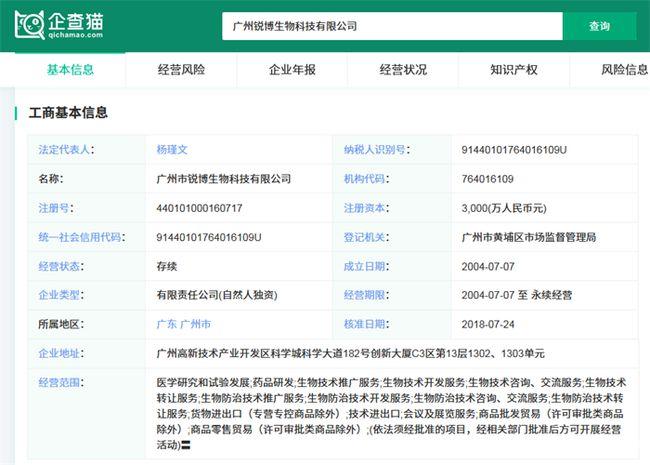Switch to the 经营风险 tab

(181, 70)
